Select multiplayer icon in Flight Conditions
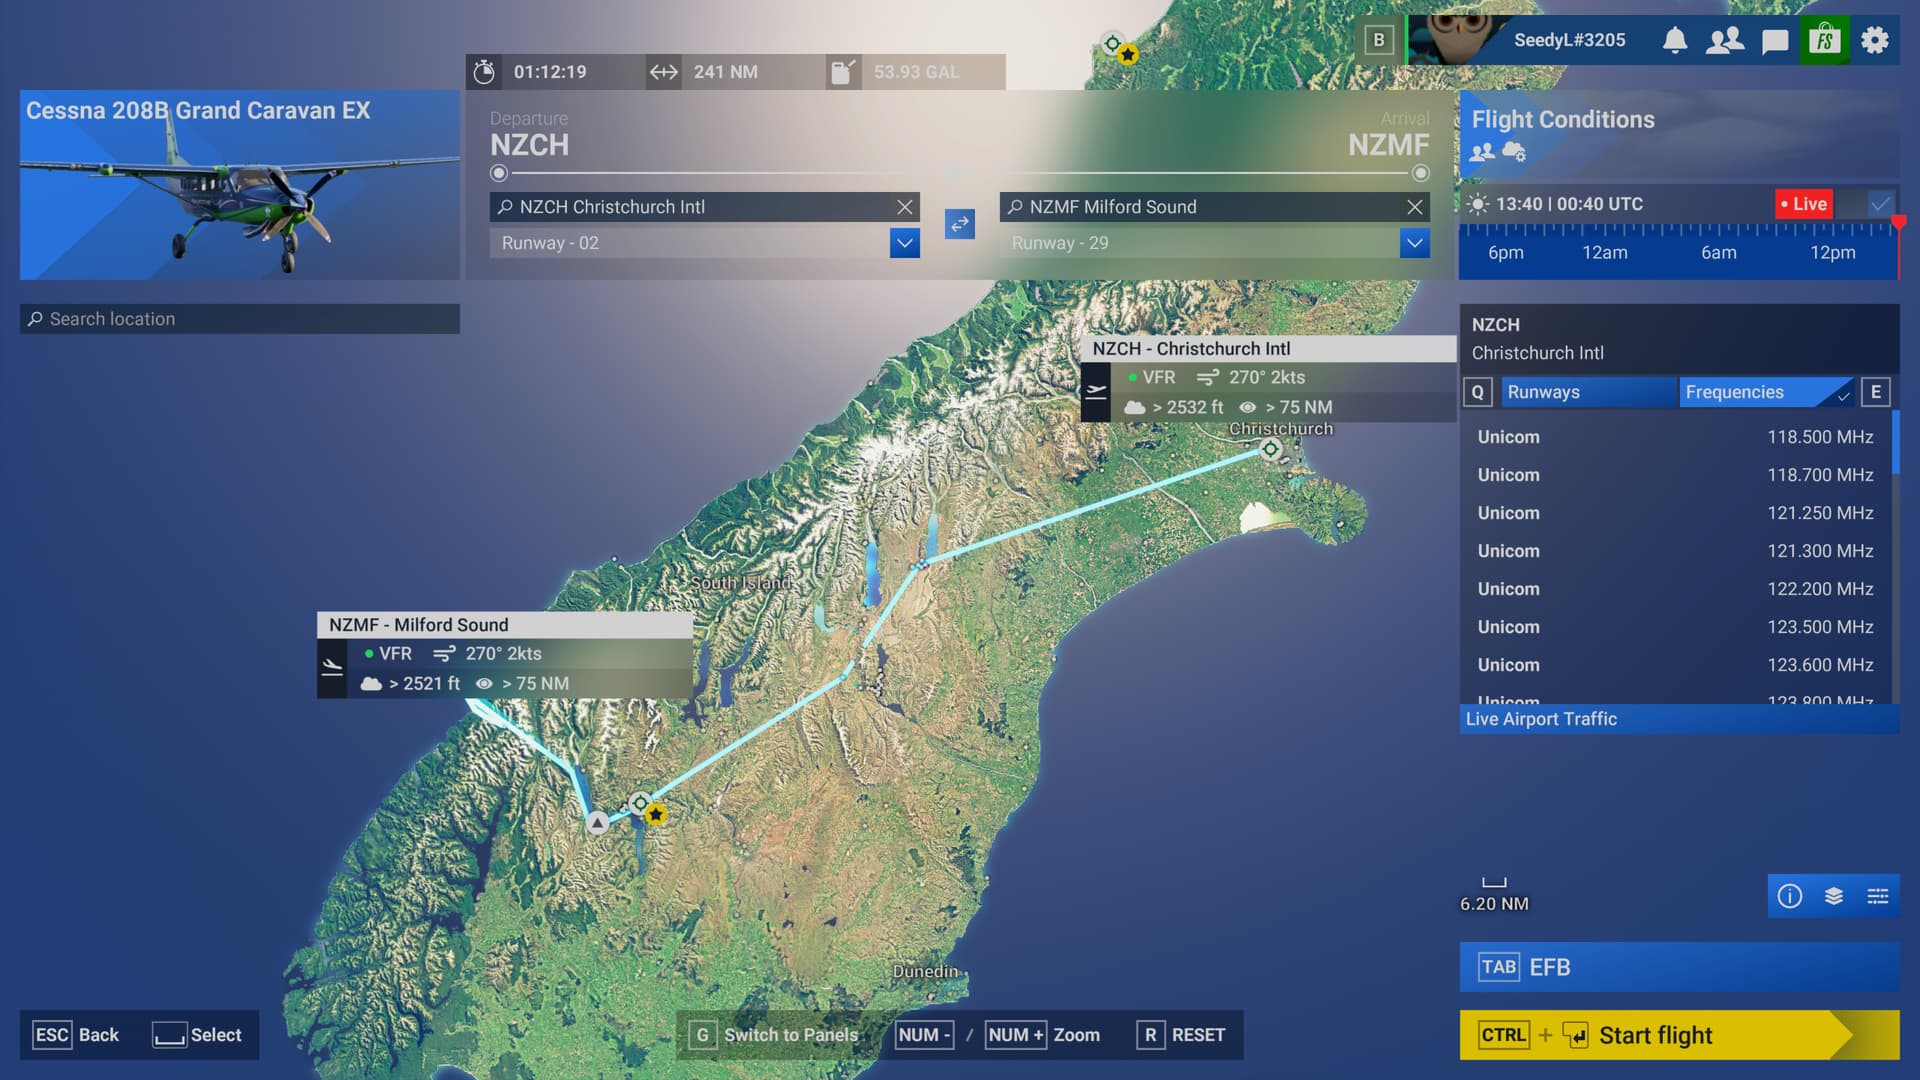 (1482, 152)
